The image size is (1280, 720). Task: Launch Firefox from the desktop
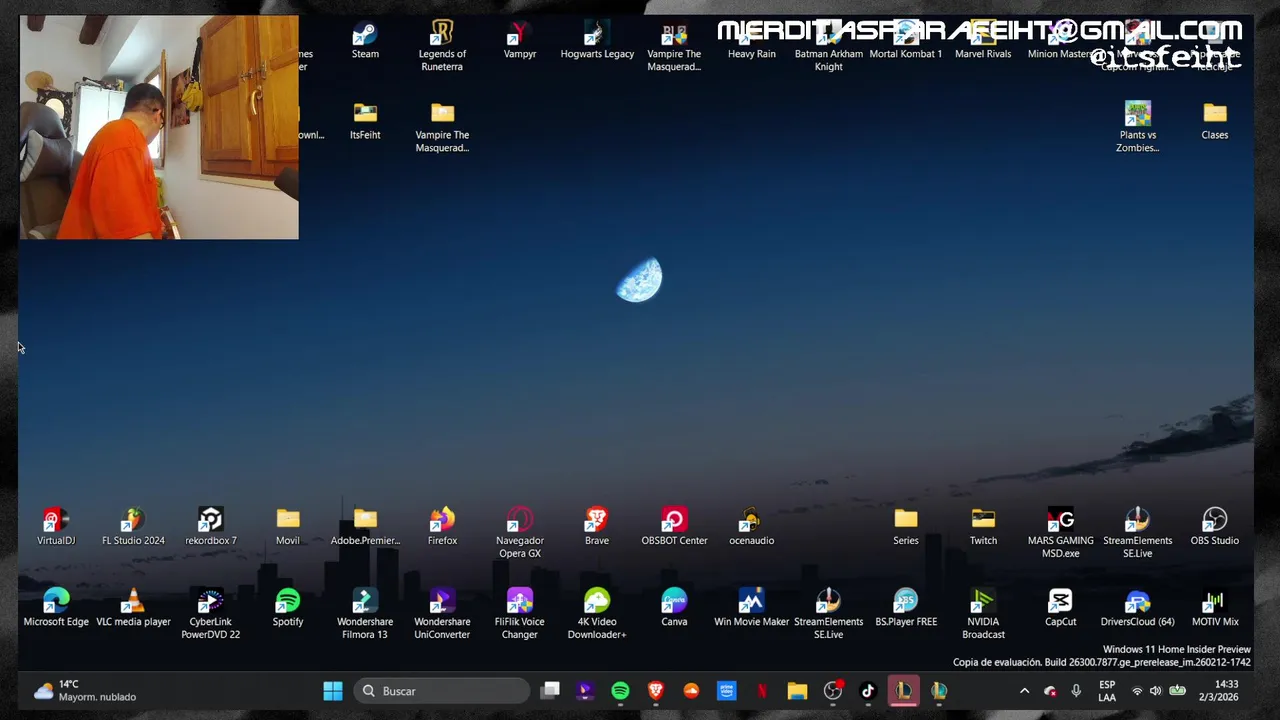tap(442, 527)
